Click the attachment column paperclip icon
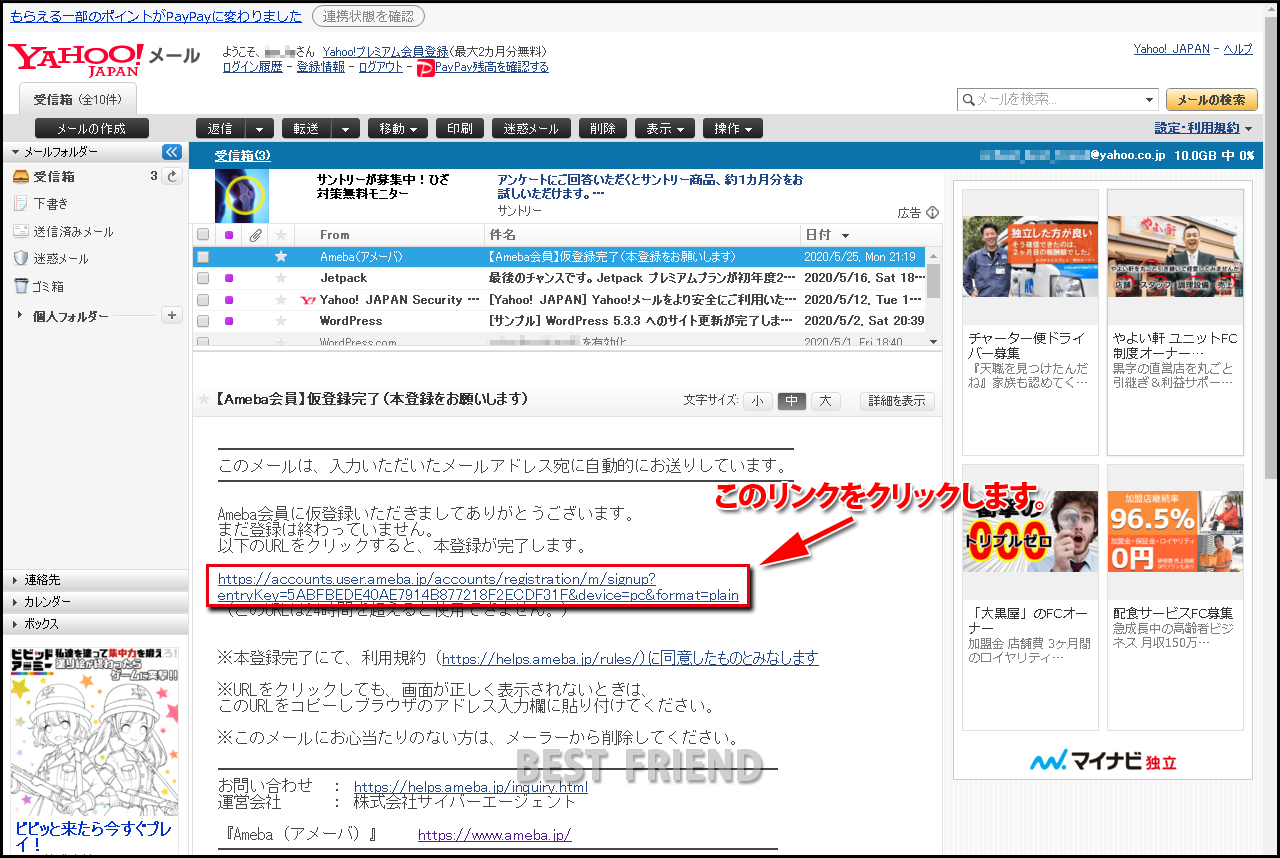The height and width of the screenshot is (858, 1280). click(255, 235)
